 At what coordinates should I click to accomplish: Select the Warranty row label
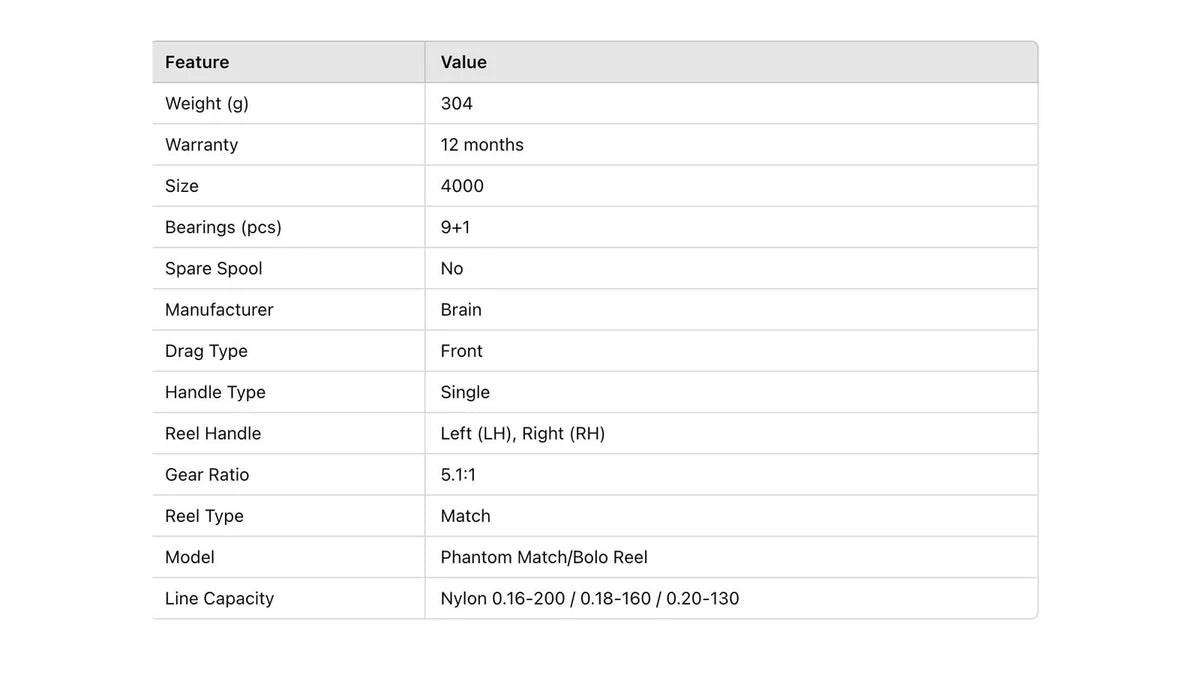(201, 145)
